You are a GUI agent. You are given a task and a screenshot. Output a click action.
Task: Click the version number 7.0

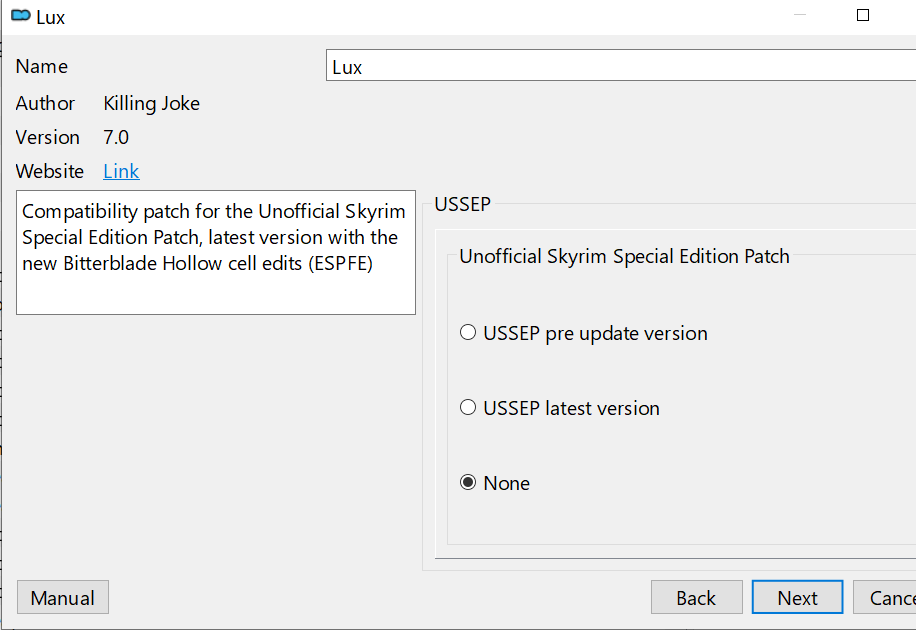(116, 137)
